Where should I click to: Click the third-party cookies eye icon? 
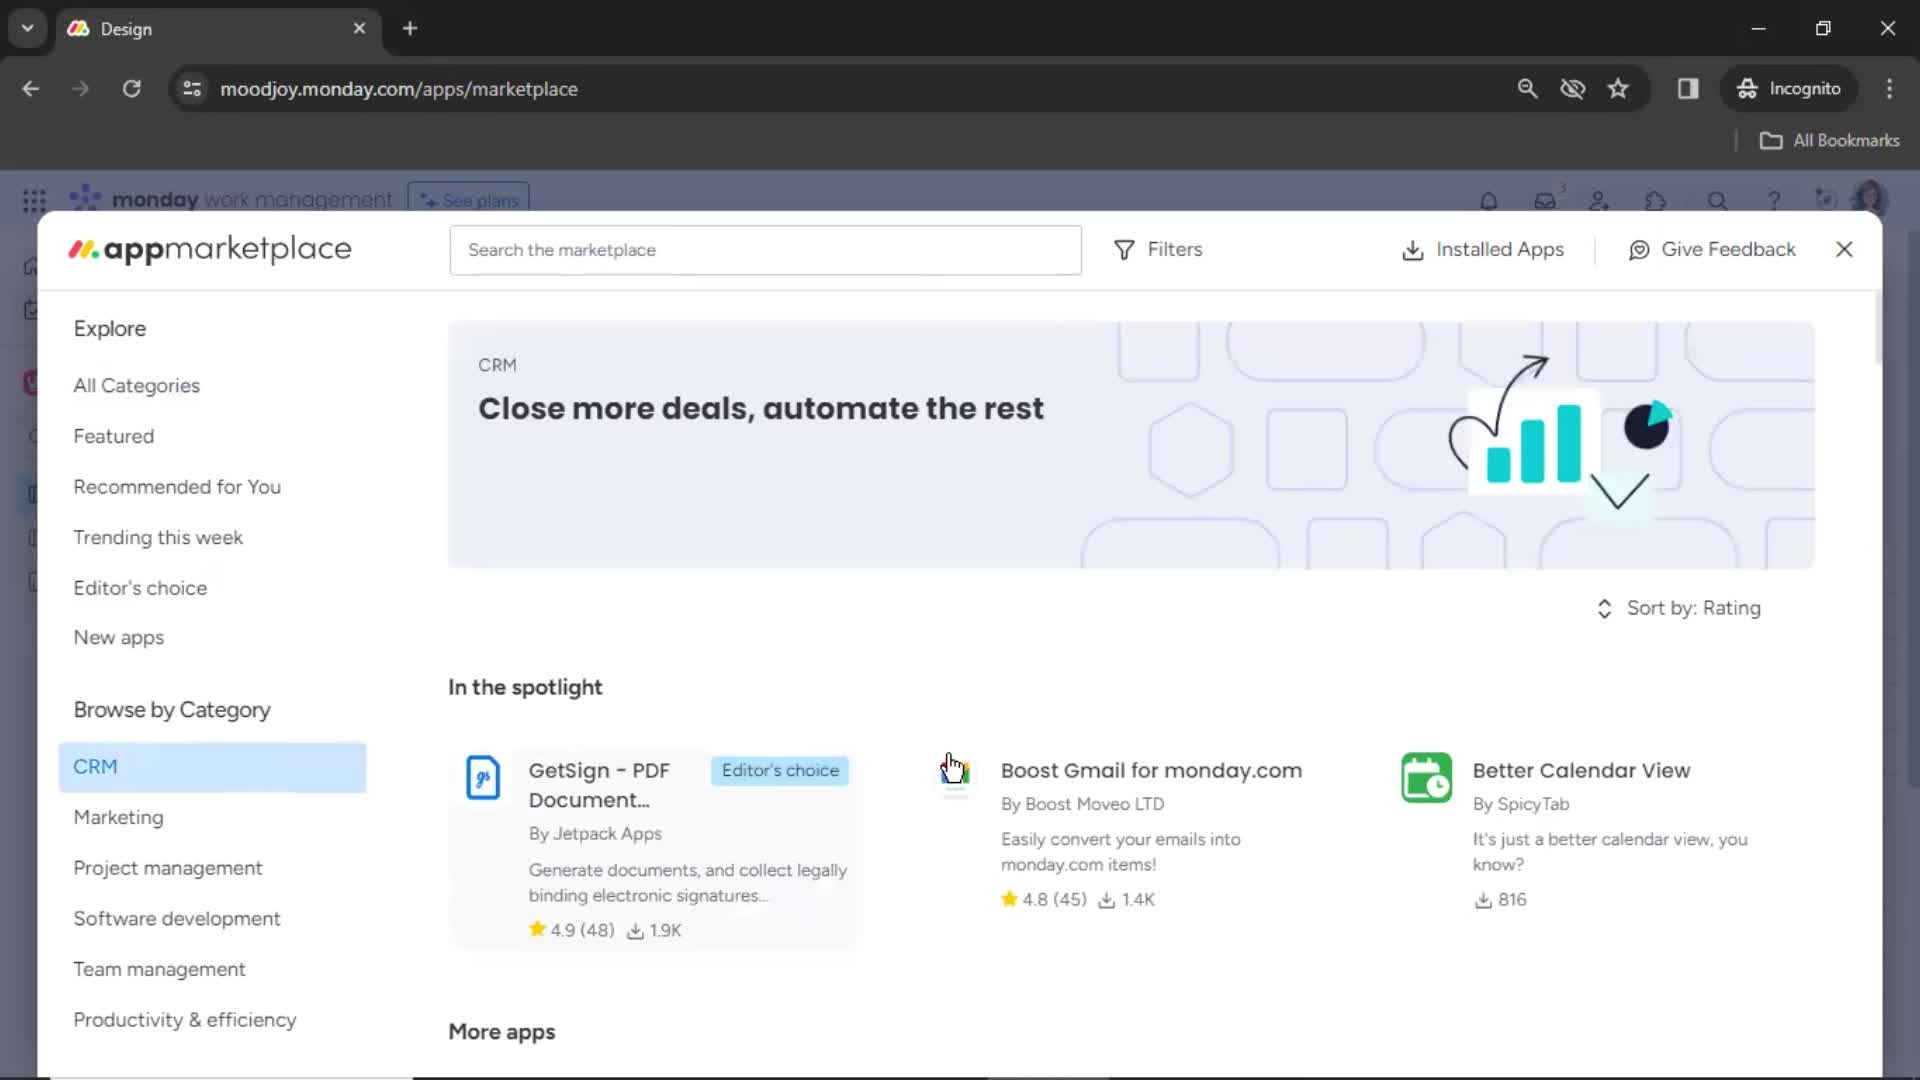1573,89
